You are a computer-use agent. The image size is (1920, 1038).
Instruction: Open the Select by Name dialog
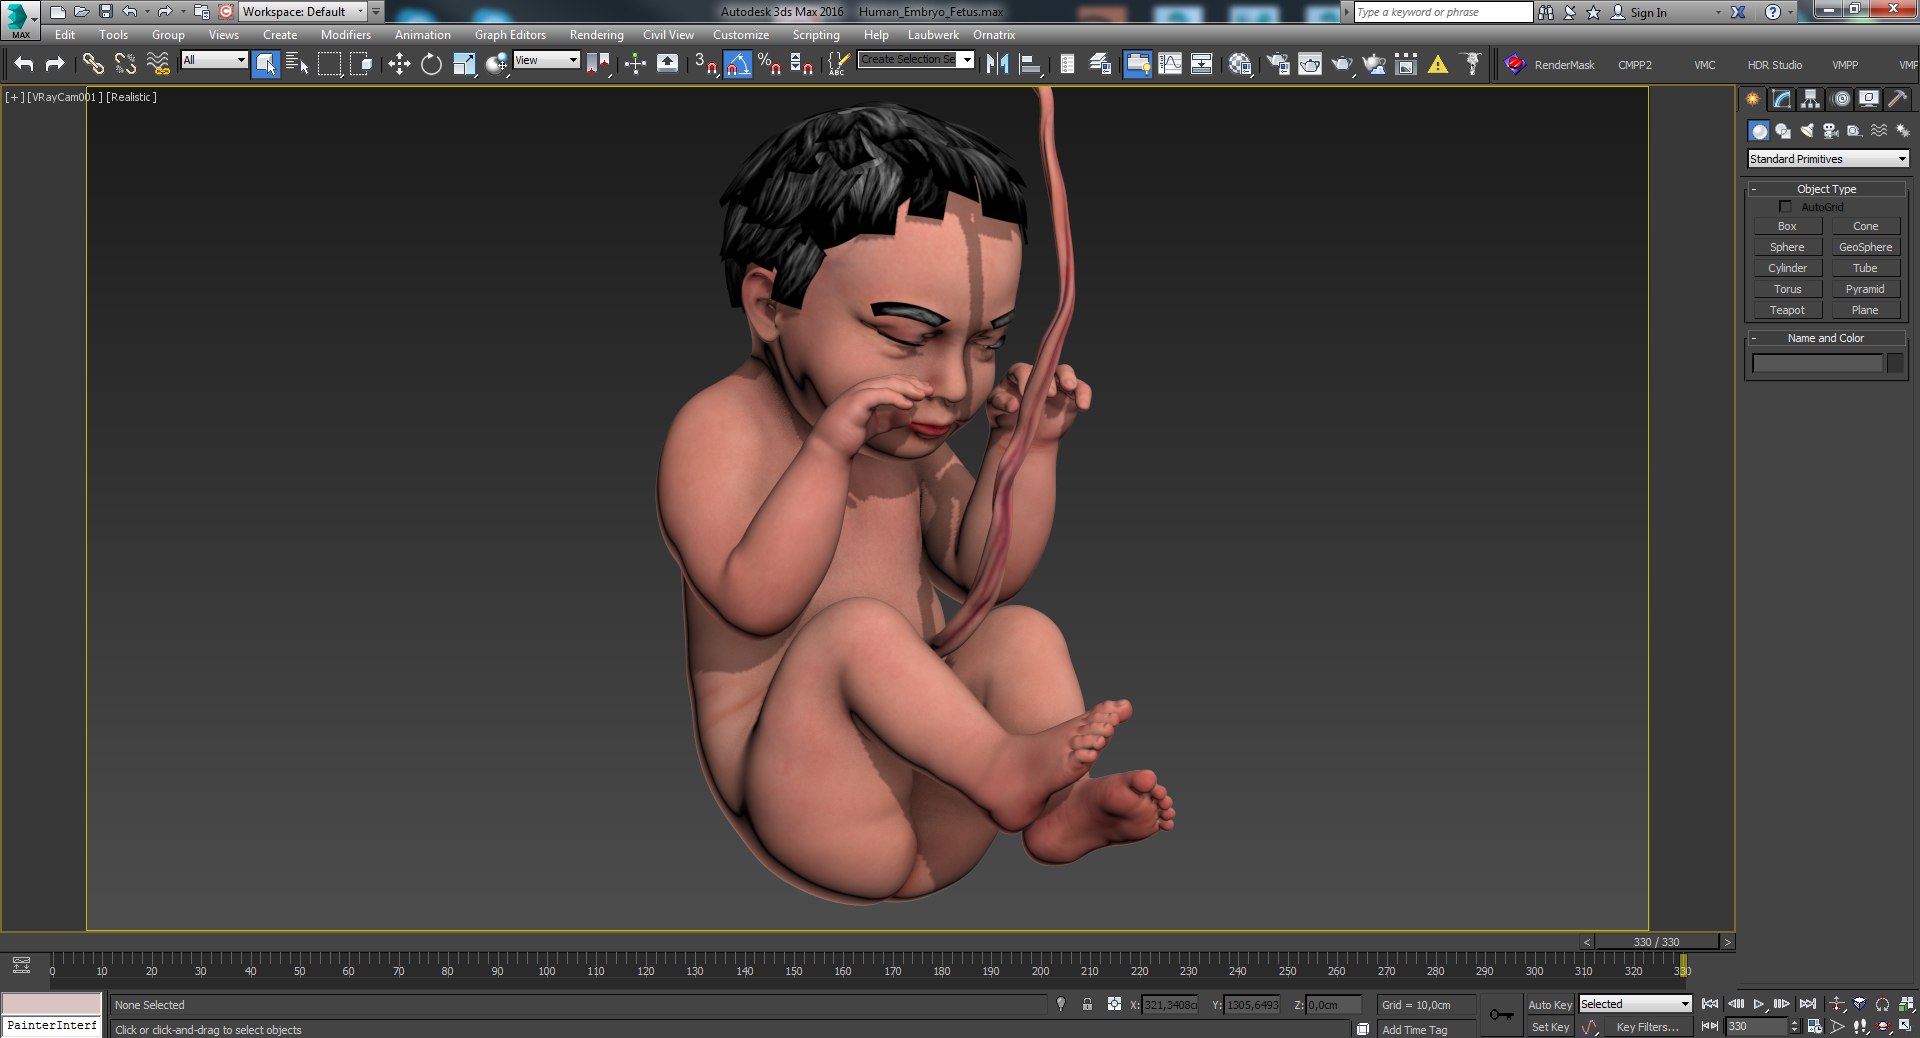[x=297, y=64]
